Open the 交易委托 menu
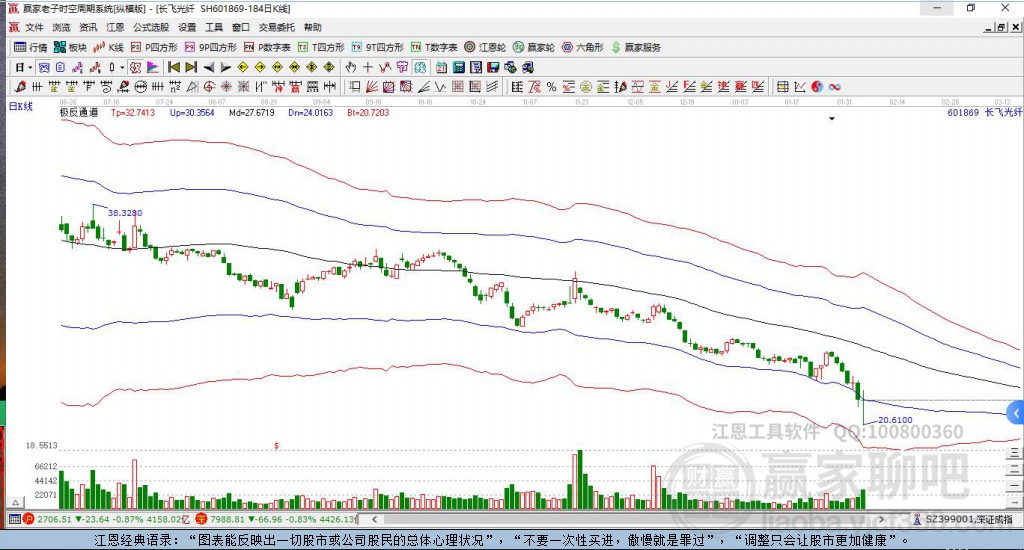The image size is (1024, 550). 277,27
